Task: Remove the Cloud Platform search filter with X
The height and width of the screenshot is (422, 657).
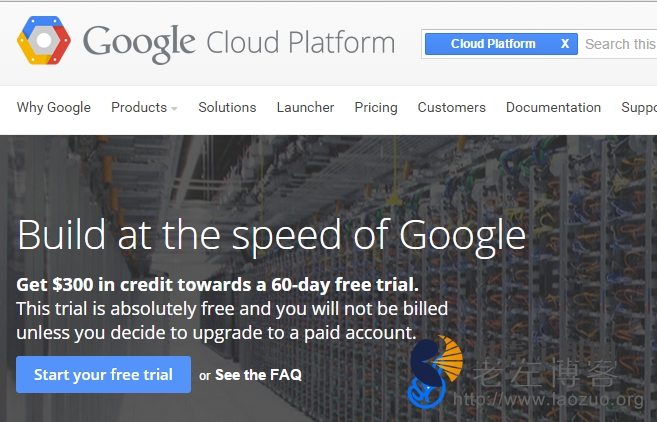Action: tap(565, 44)
